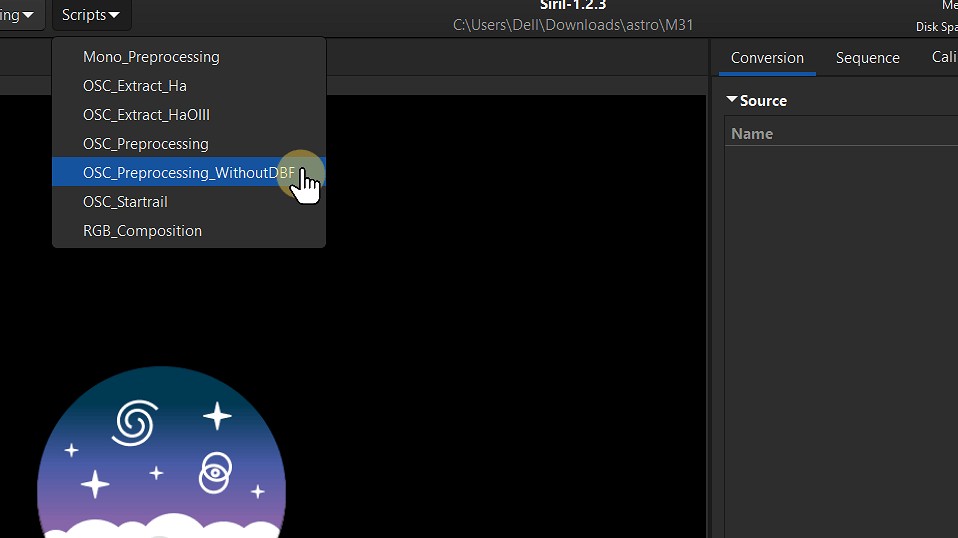This screenshot has width=958, height=538.
Task: Open the Image Processing dropdown at top-left
Action: (18, 15)
